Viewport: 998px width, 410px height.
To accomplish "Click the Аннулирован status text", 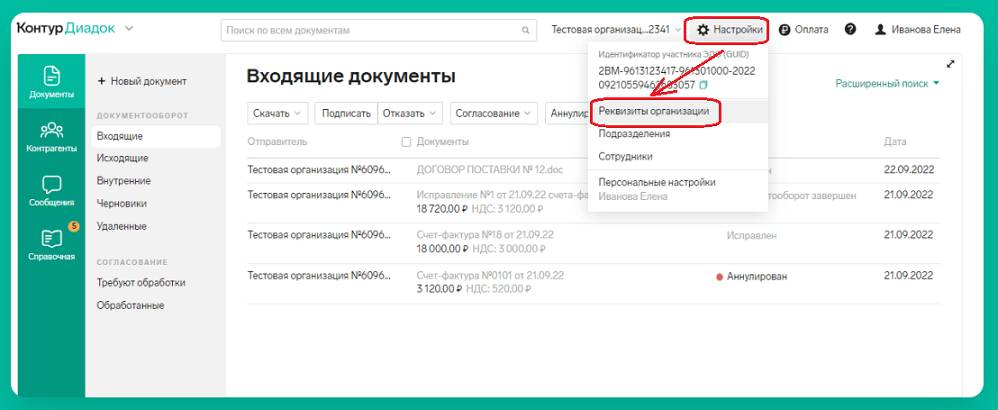I will tap(757, 276).
